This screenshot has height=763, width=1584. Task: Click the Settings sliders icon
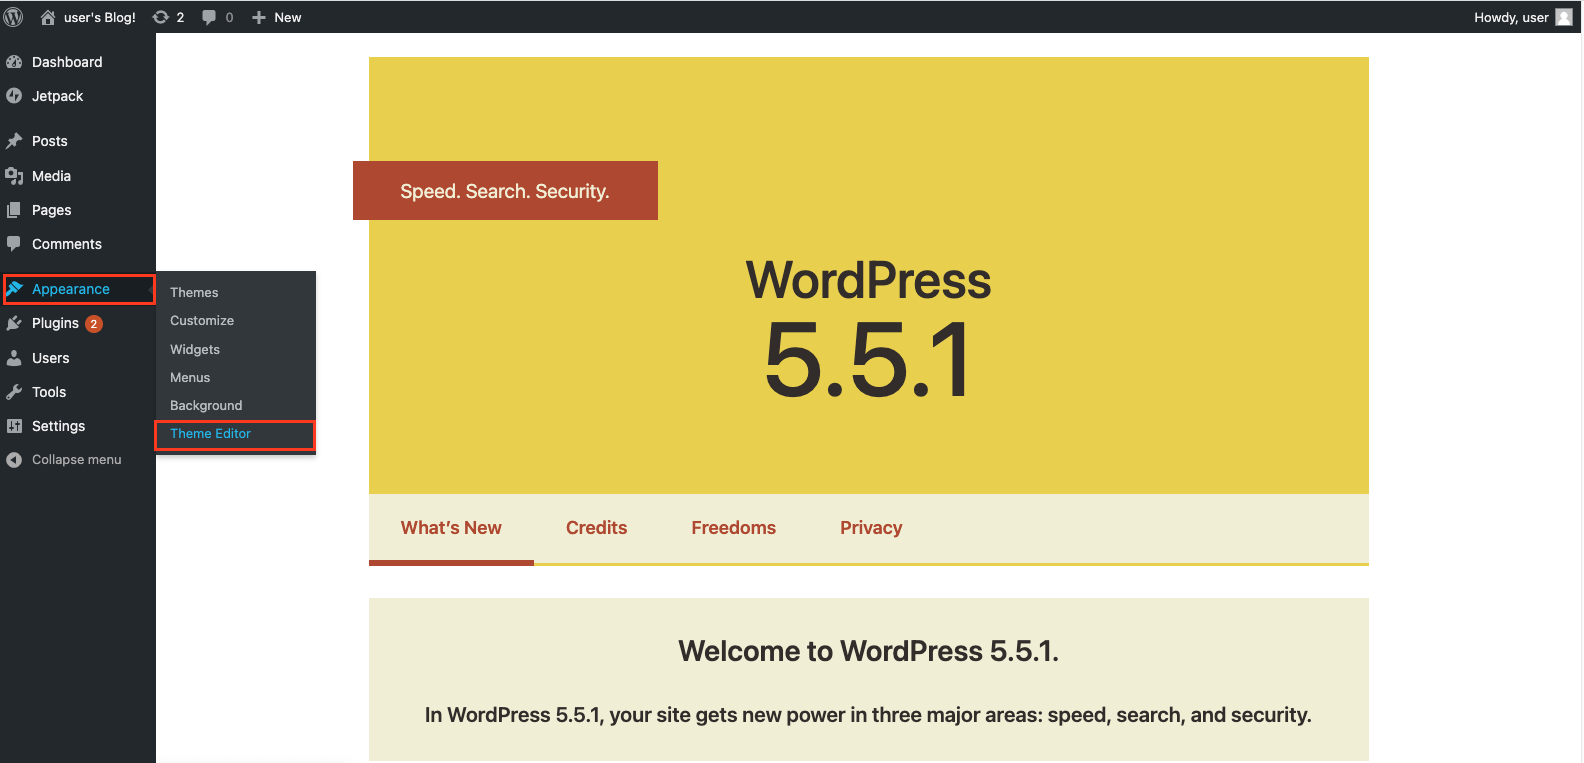pos(14,426)
